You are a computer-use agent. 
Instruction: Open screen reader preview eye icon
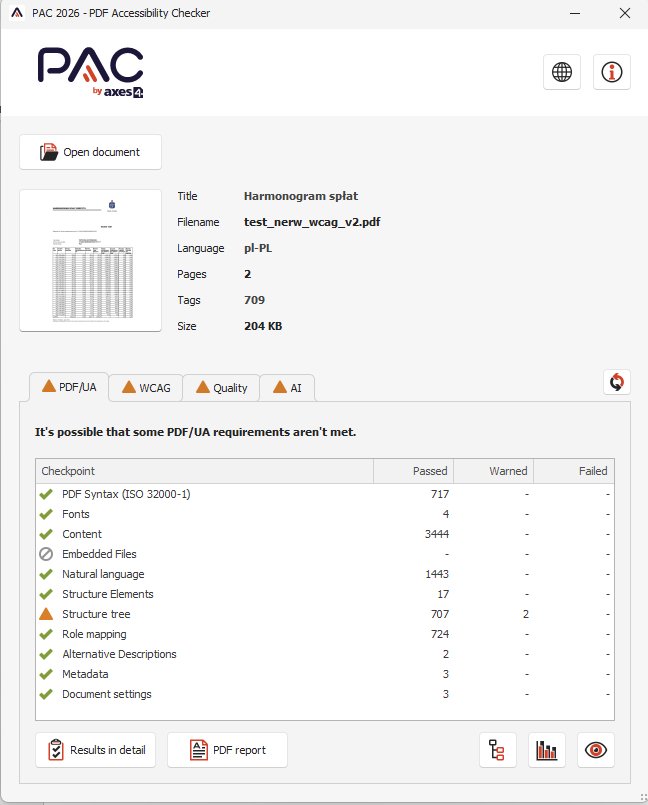click(596, 750)
